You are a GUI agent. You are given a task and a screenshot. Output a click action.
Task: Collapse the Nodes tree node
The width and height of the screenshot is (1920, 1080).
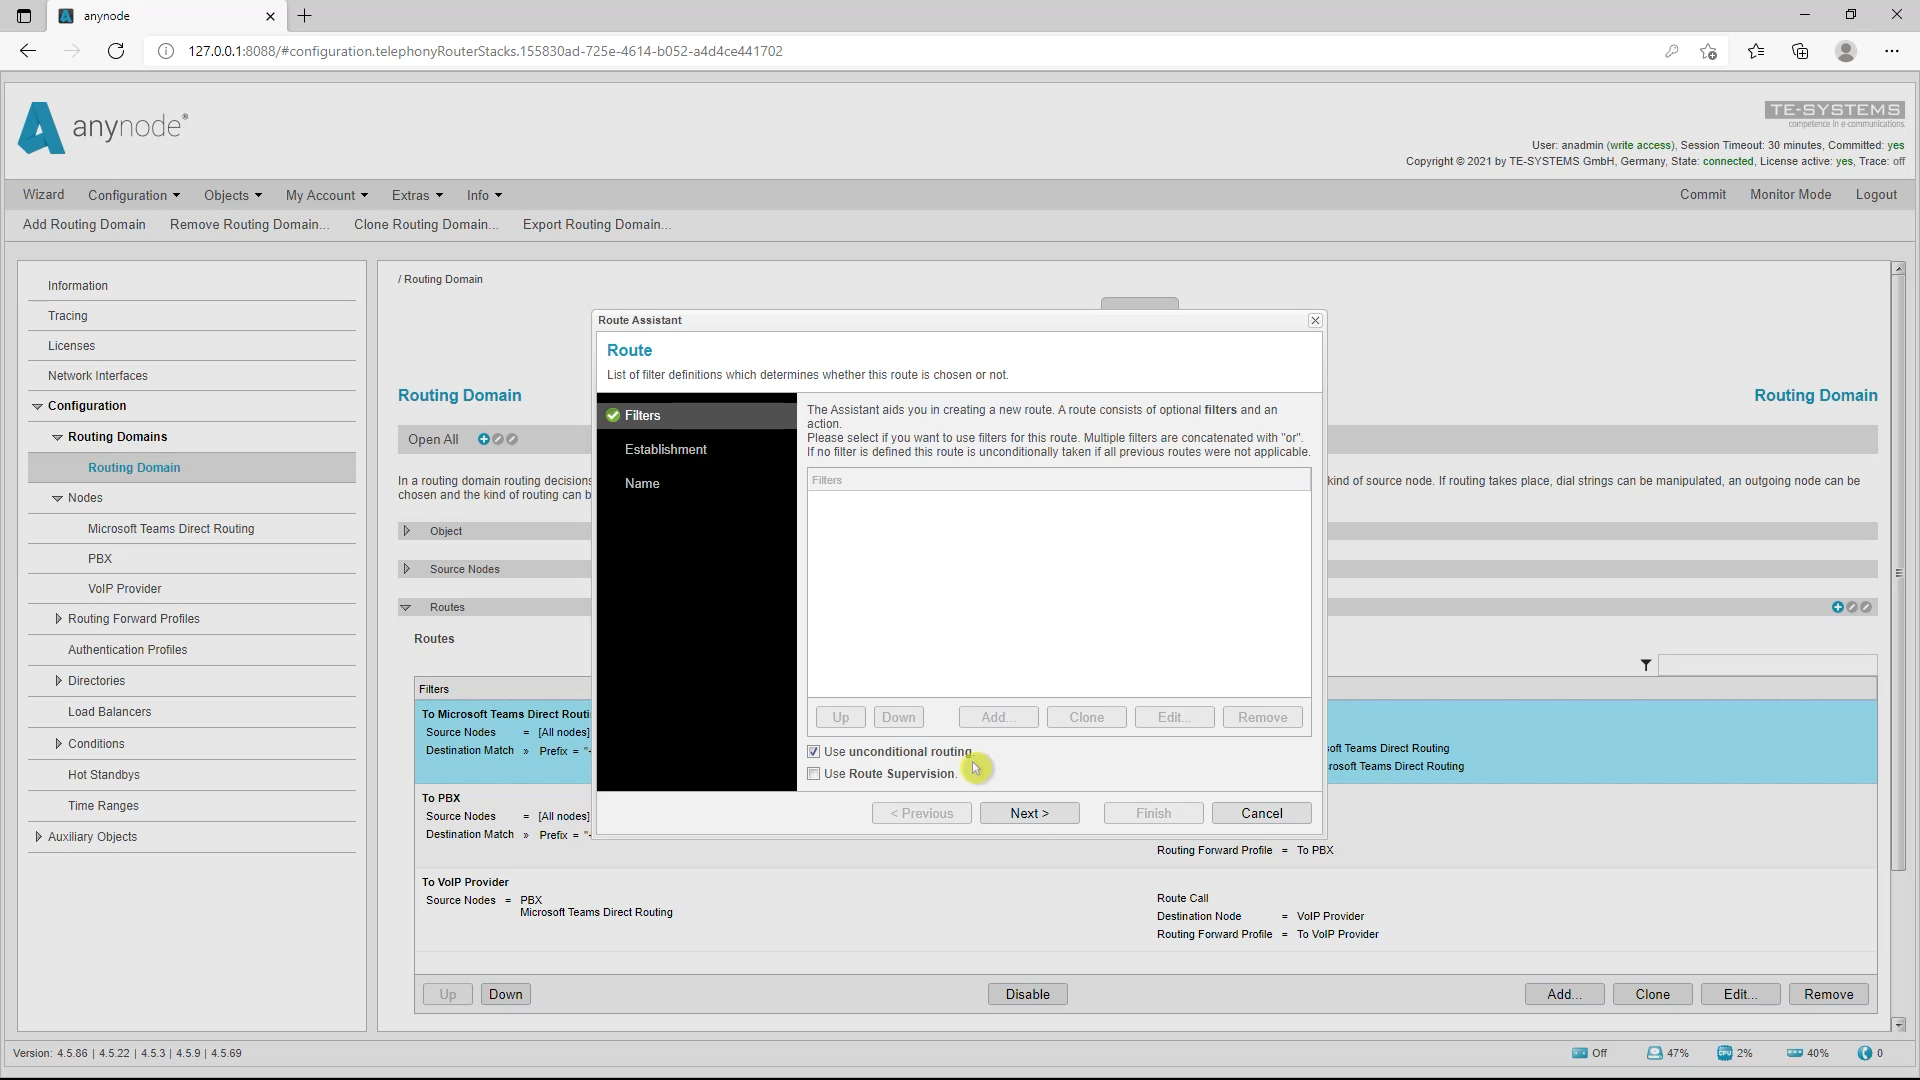[x=58, y=498]
